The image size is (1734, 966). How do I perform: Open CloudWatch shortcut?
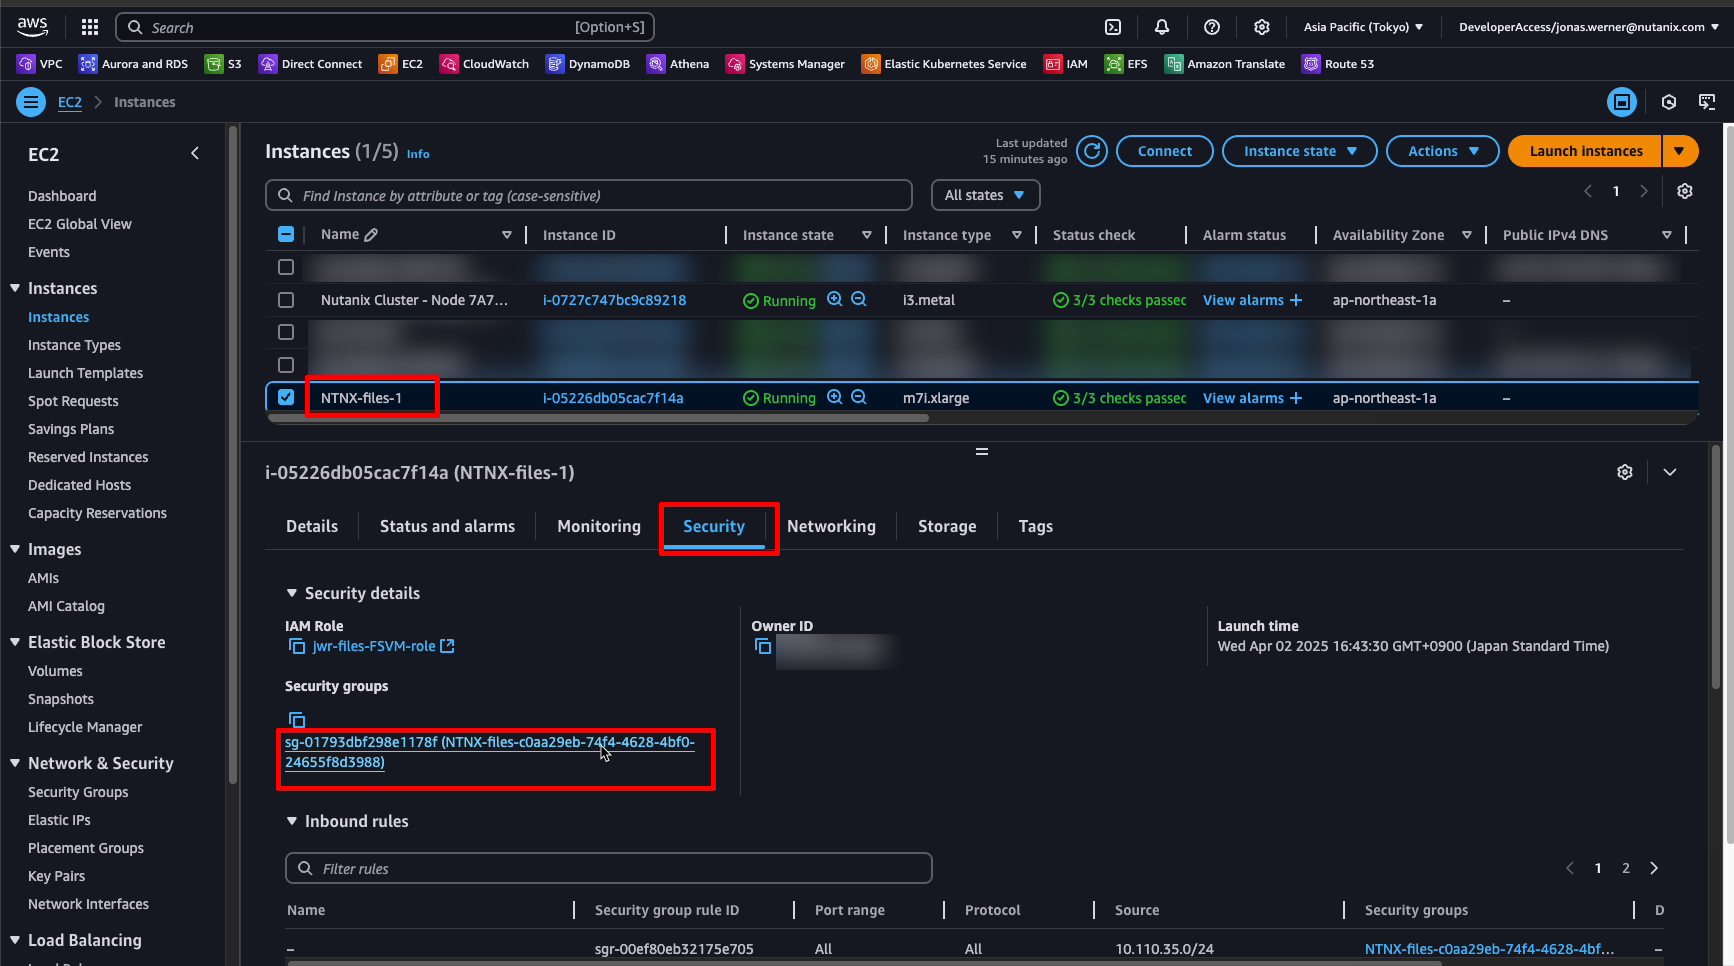485,64
